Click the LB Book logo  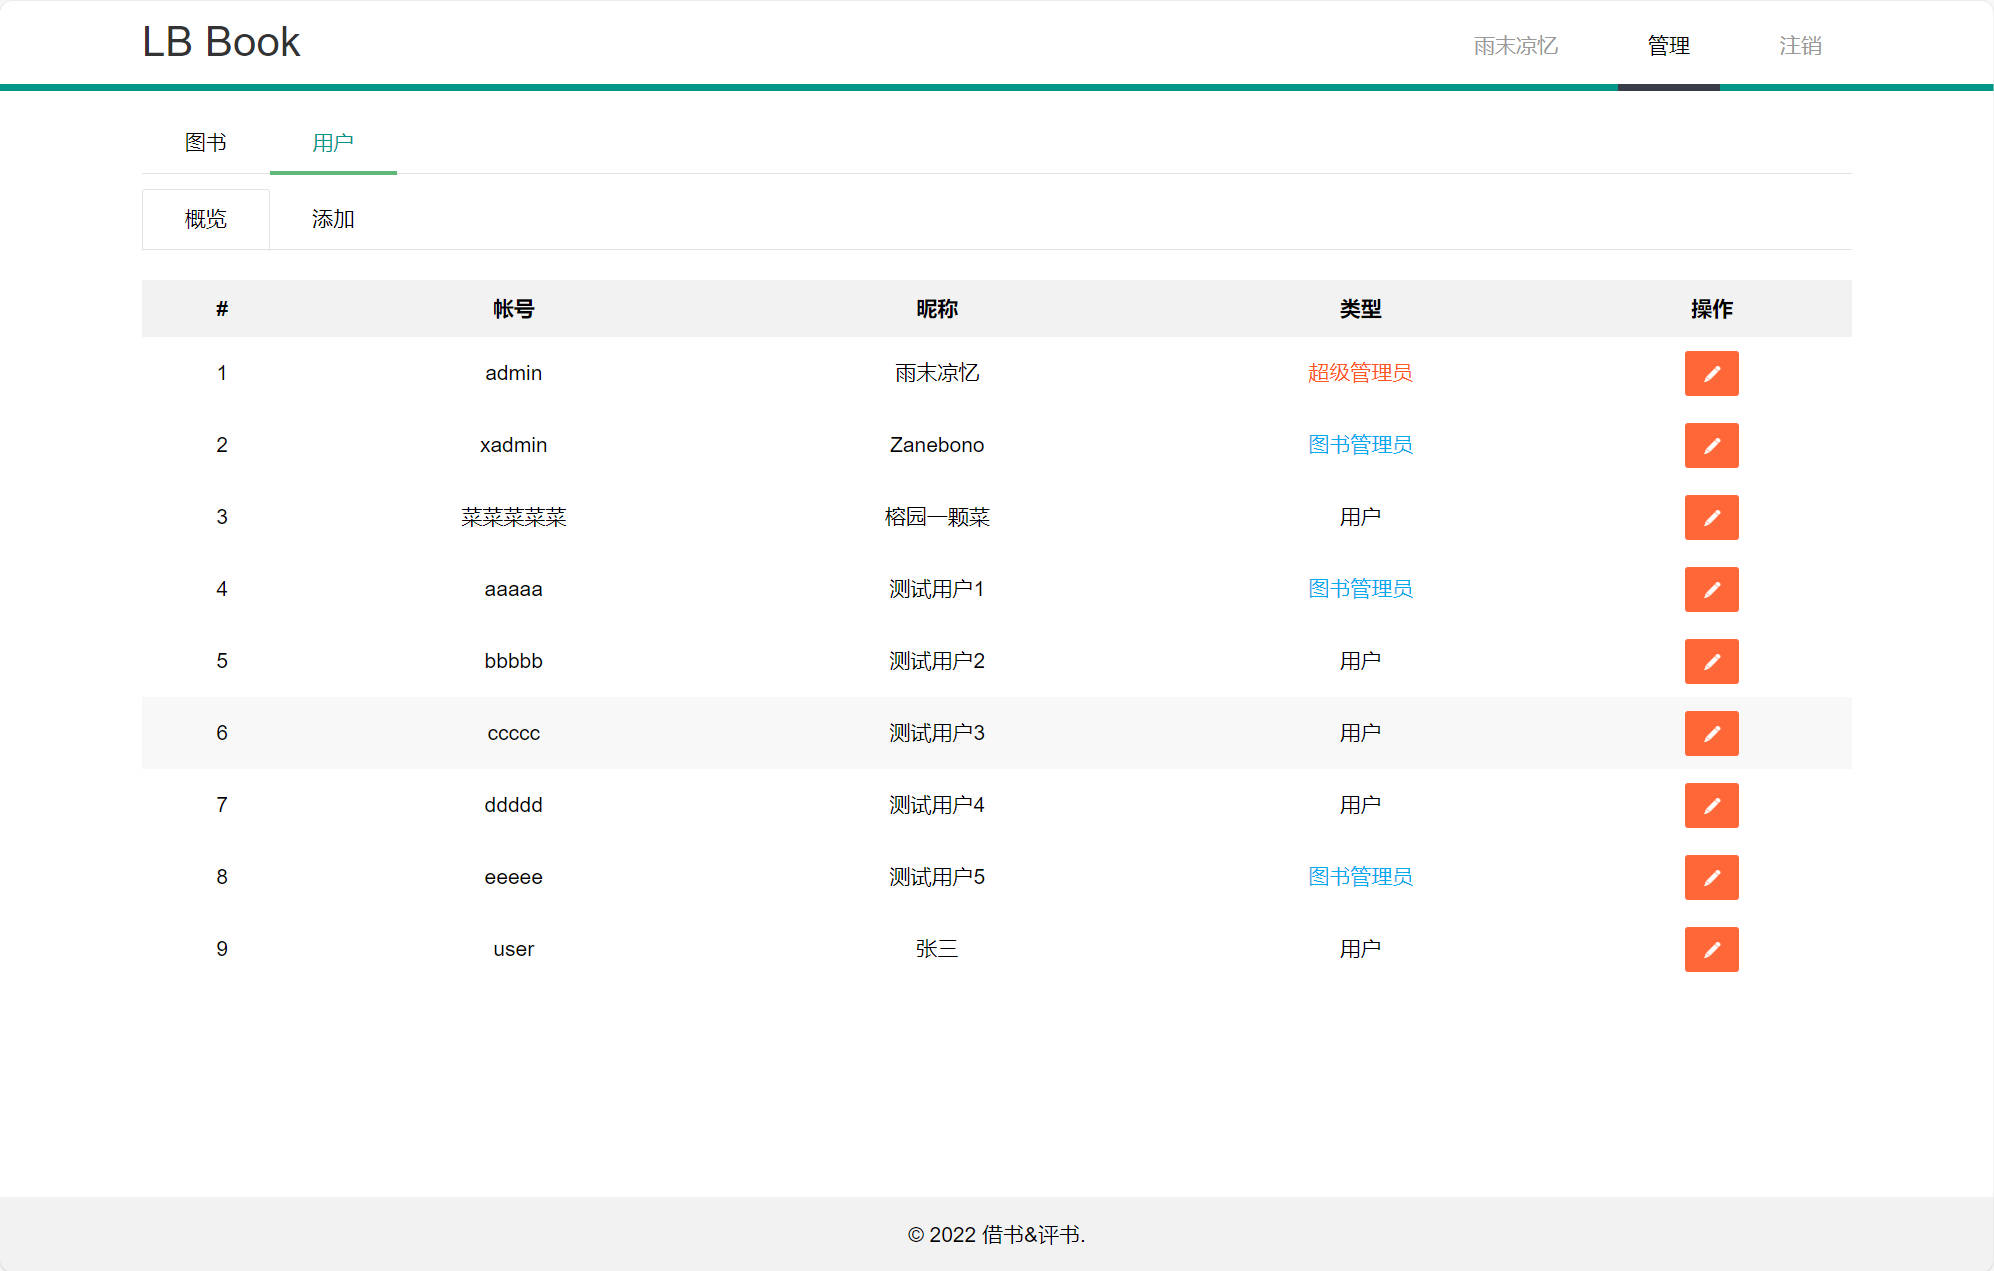click(221, 42)
